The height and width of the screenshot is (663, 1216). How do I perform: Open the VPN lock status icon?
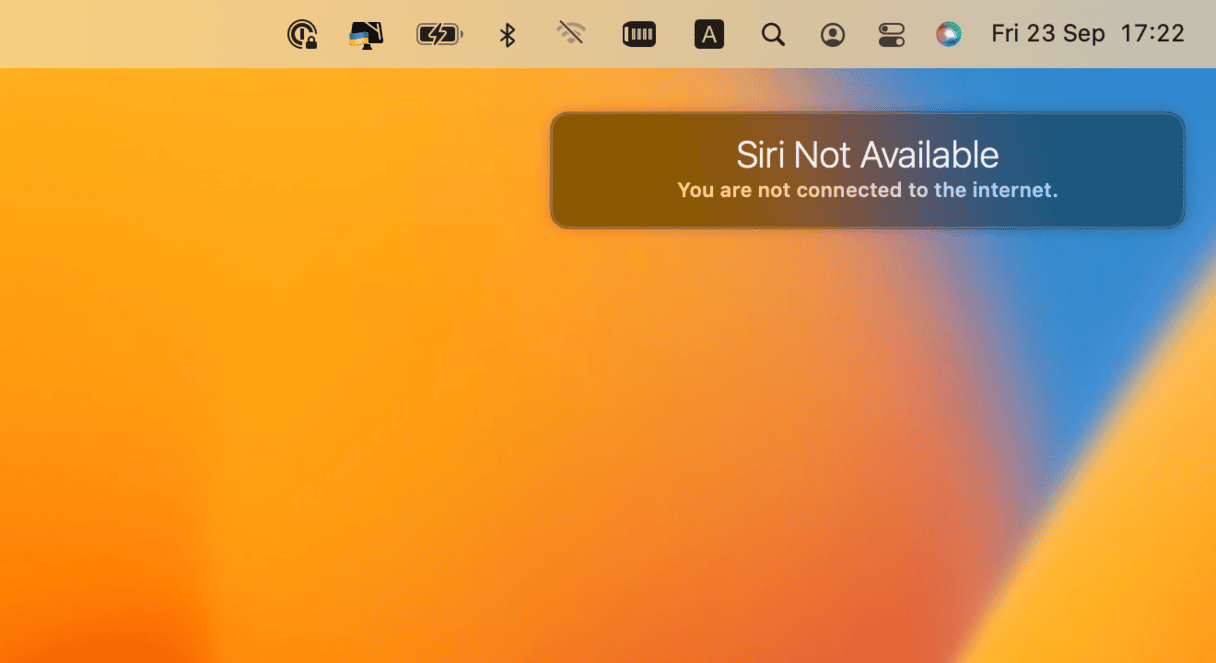[x=302, y=35]
